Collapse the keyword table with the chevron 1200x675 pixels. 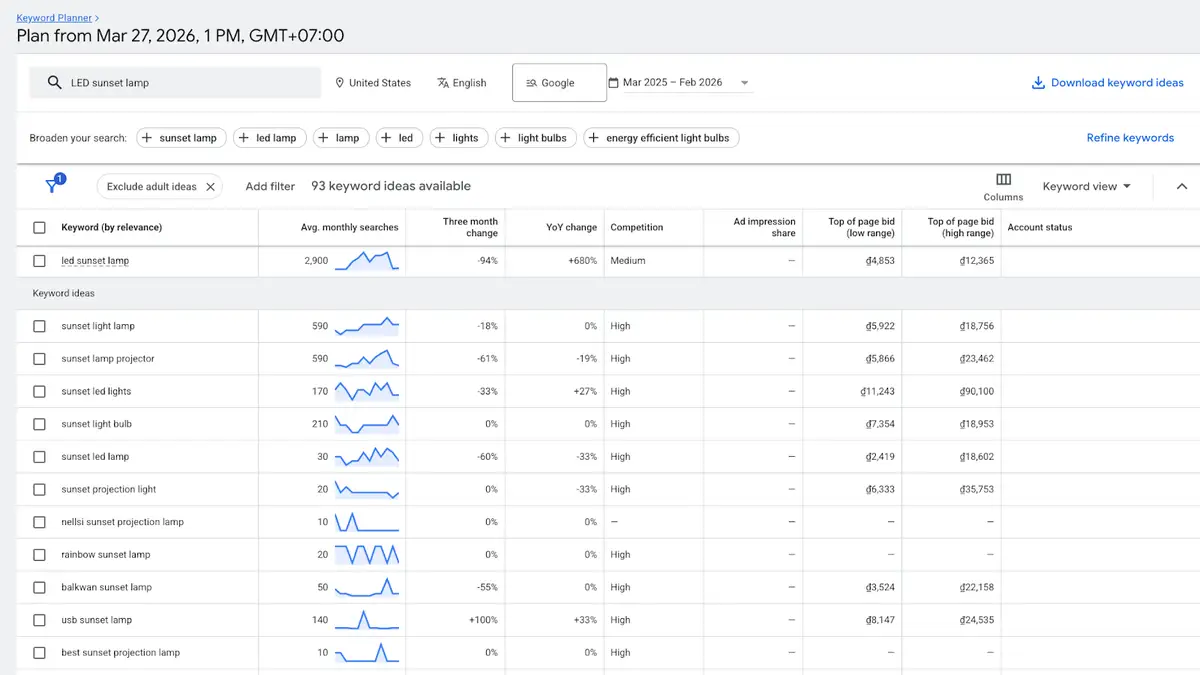pos(1182,185)
